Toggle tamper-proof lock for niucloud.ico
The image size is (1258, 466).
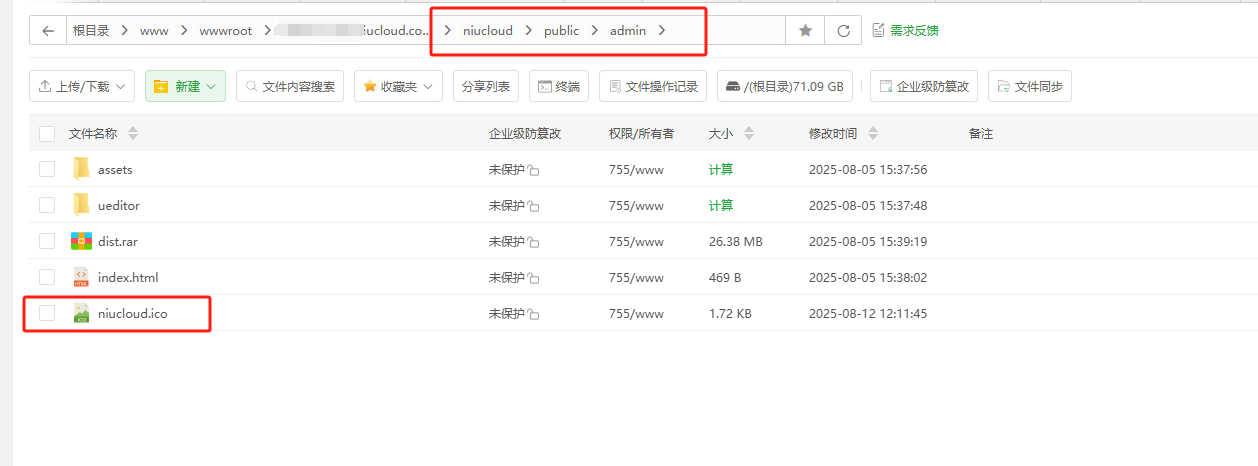click(534, 315)
